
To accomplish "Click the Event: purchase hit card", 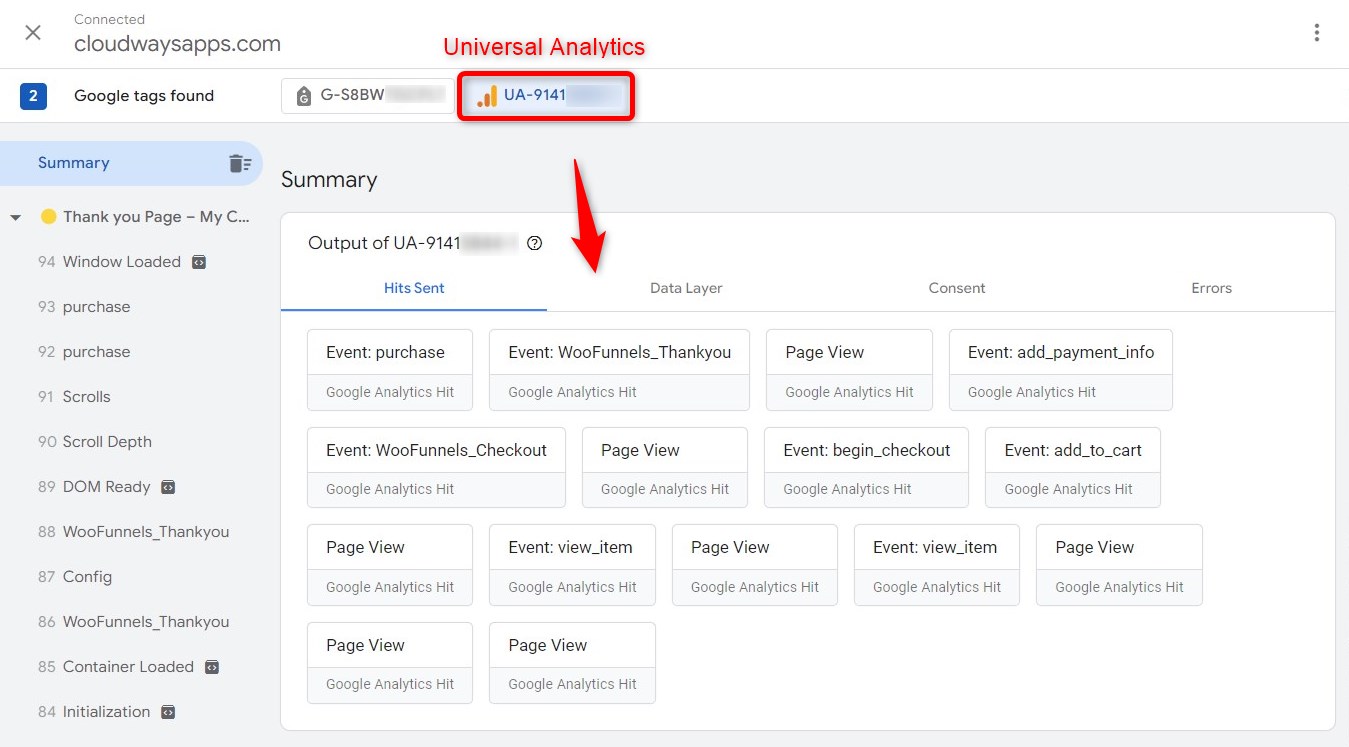I will (389, 369).
